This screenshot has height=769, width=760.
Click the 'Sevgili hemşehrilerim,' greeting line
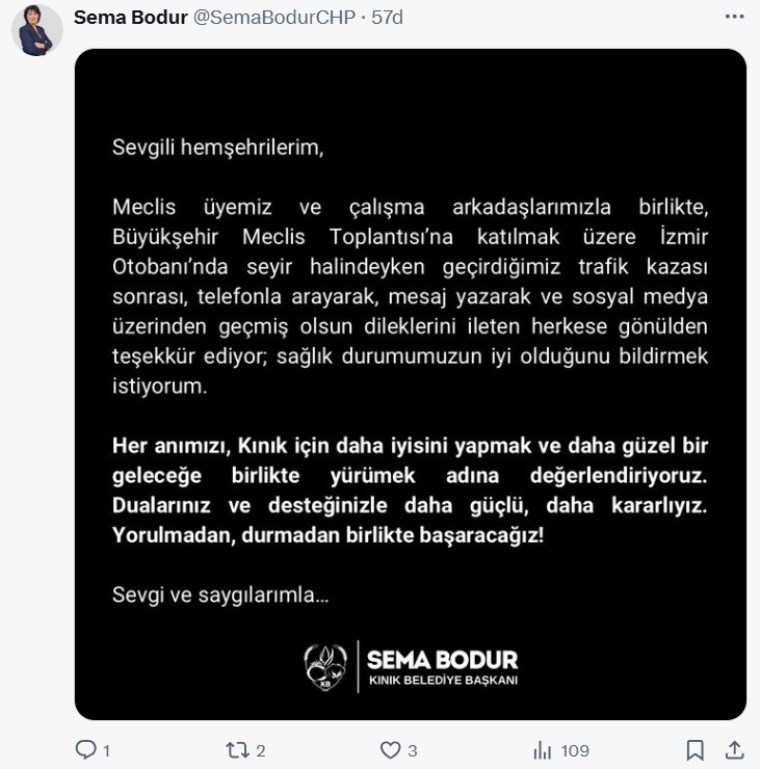click(218, 148)
